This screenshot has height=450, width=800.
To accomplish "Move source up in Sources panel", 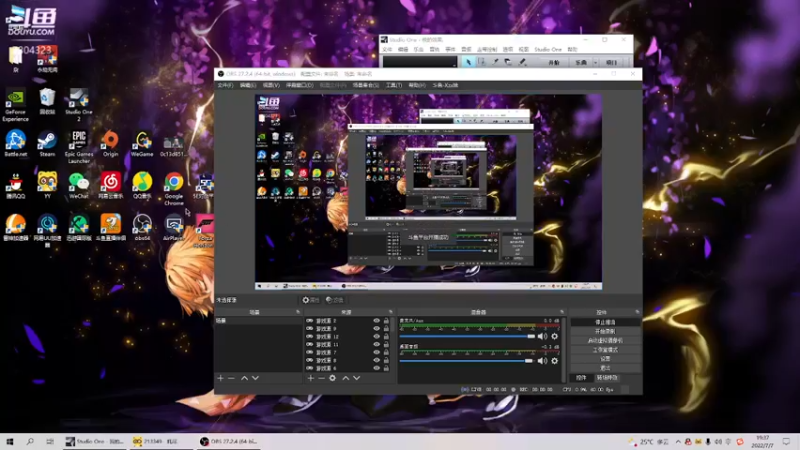I will tap(346, 378).
